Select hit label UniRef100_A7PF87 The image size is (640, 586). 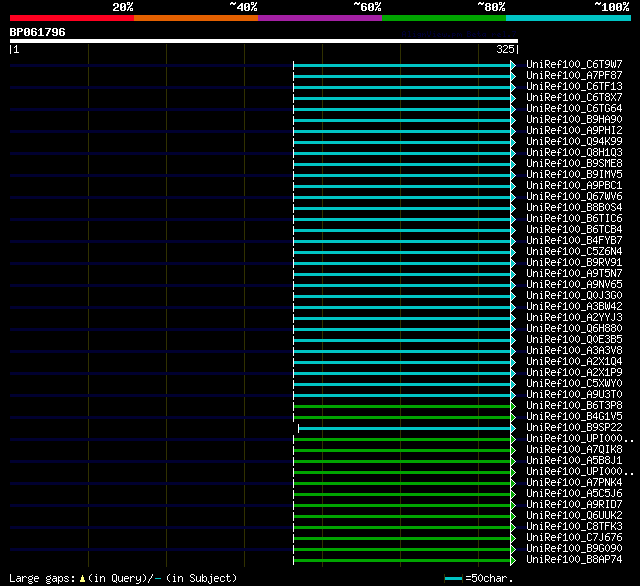pyautogui.click(x=574, y=75)
